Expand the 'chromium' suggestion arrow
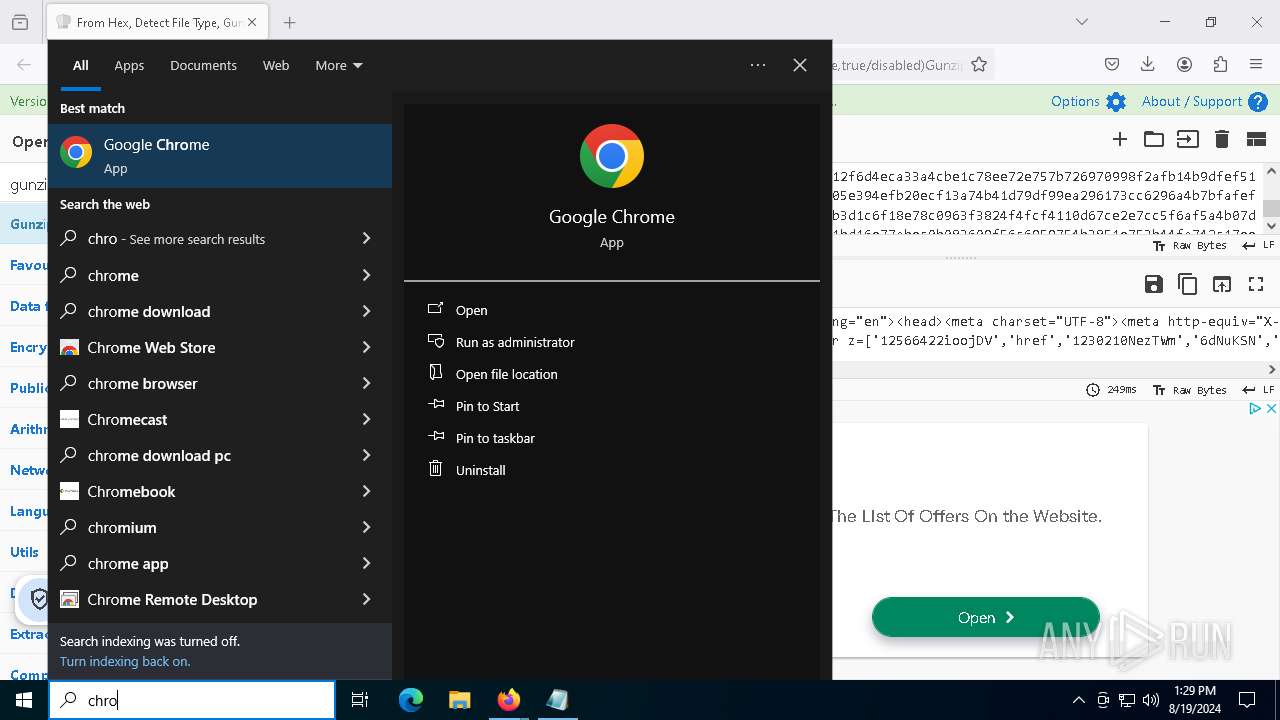Viewport: 1280px width, 720px height. pyautogui.click(x=366, y=526)
